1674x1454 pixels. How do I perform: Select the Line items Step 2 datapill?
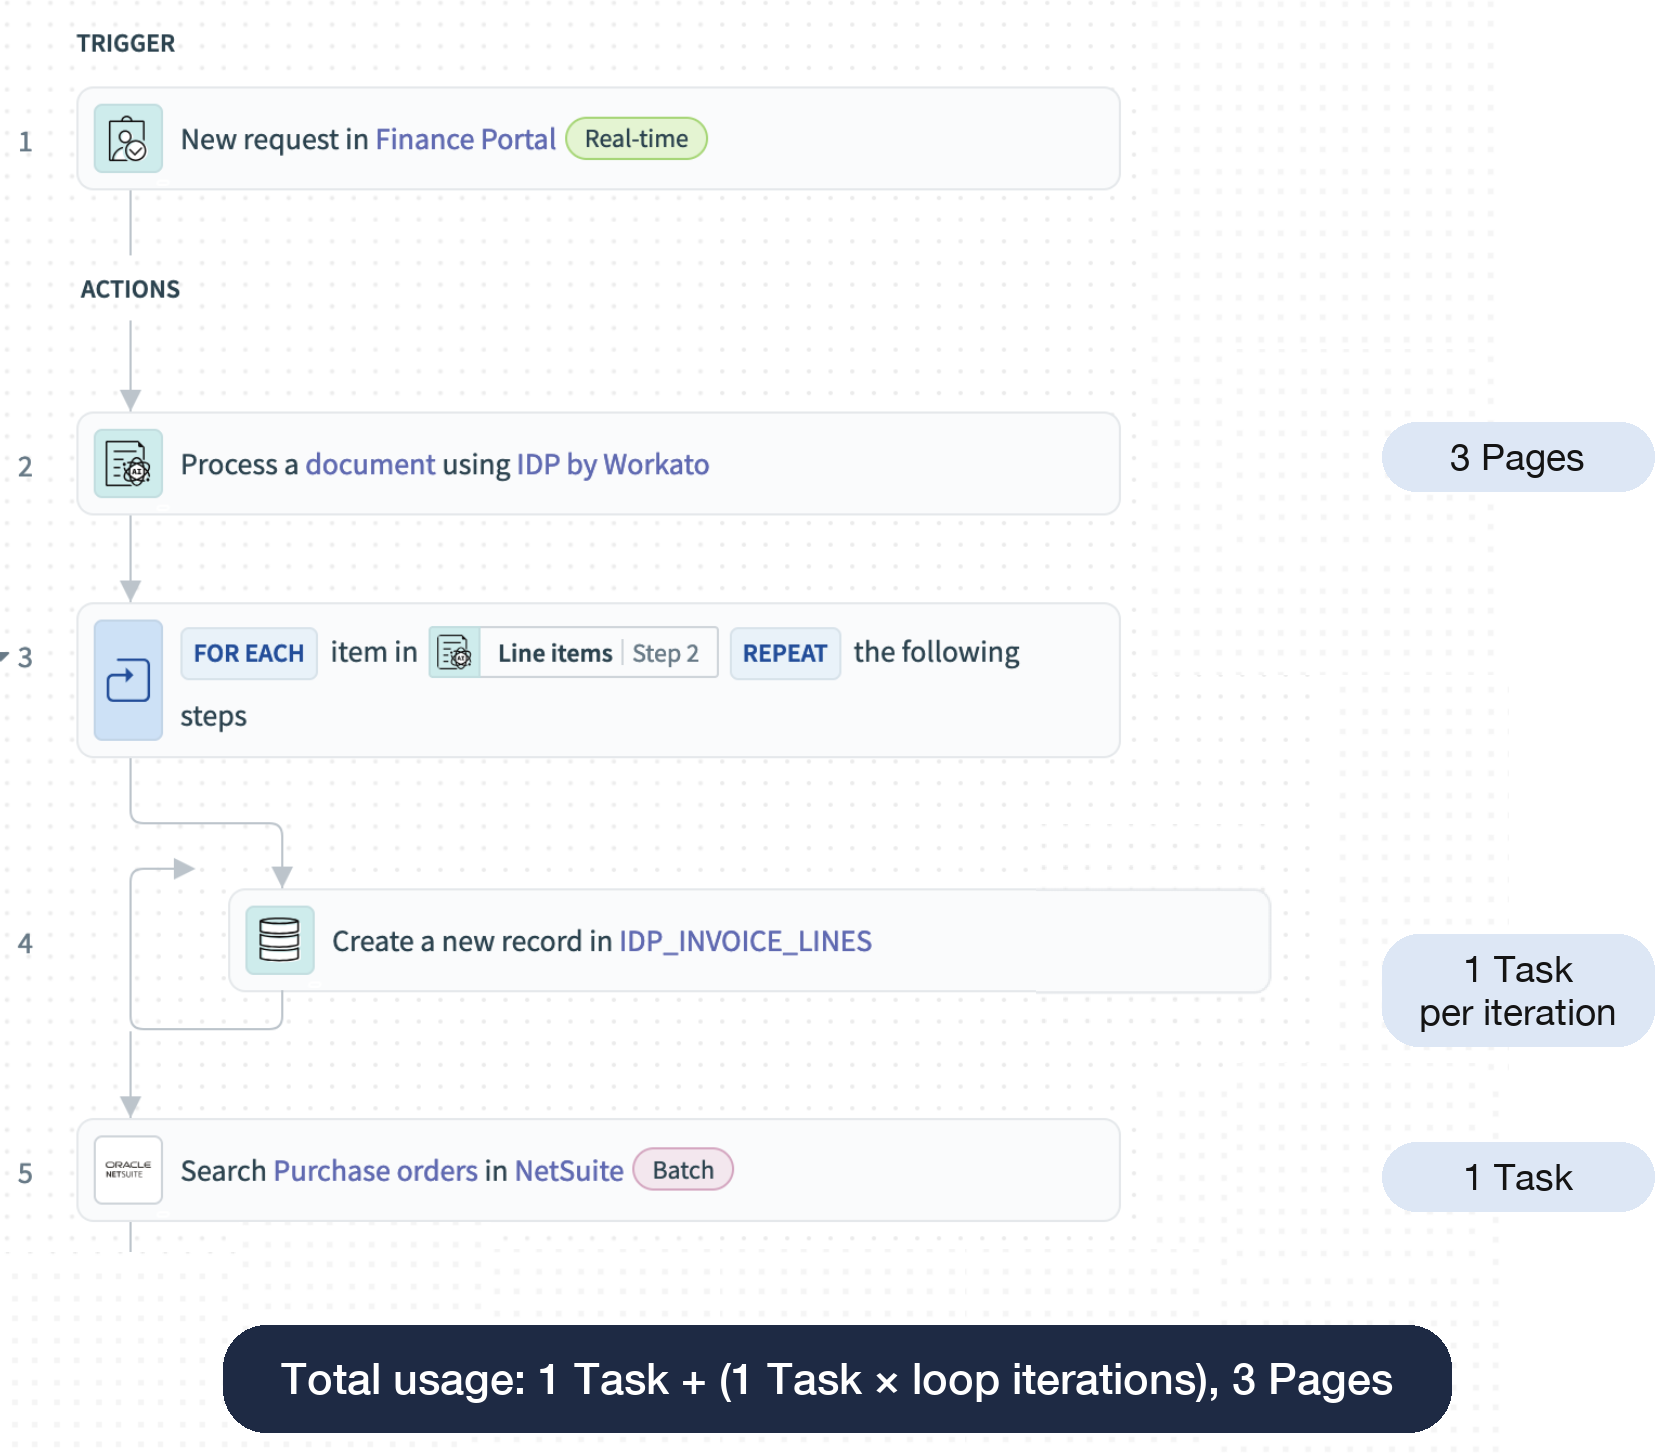tap(574, 653)
